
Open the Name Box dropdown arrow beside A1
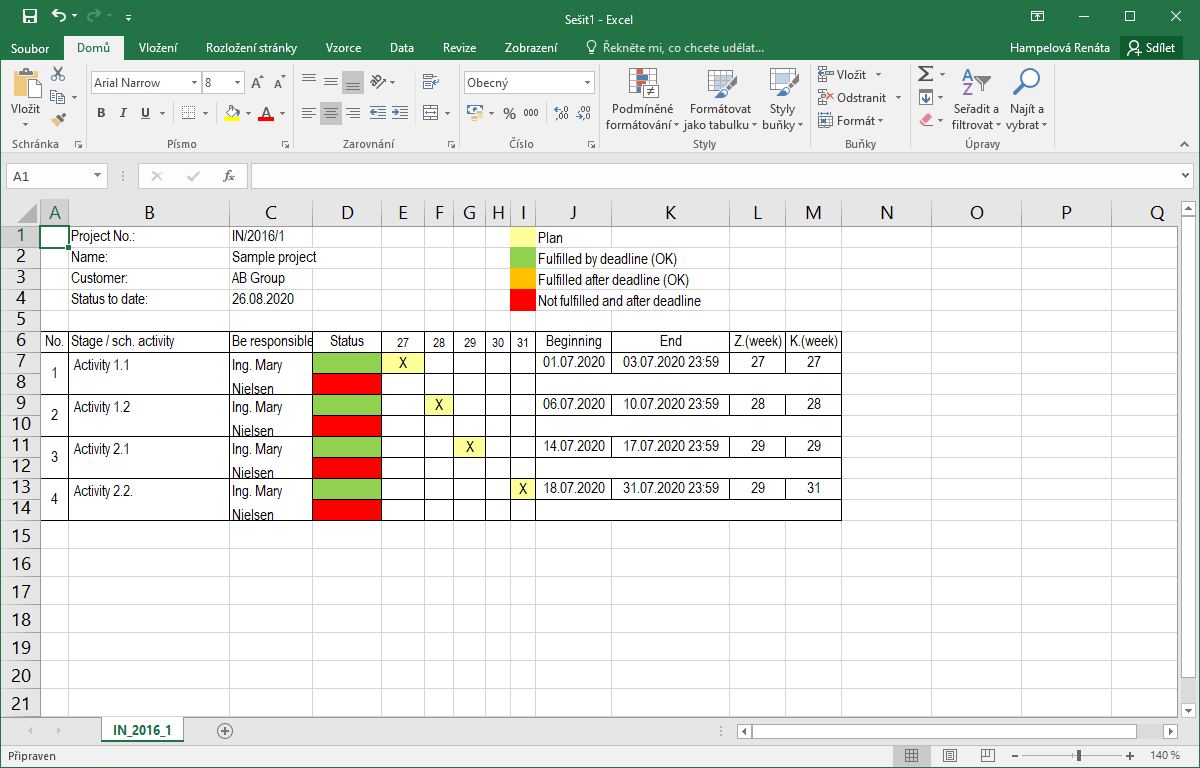(x=97, y=176)
